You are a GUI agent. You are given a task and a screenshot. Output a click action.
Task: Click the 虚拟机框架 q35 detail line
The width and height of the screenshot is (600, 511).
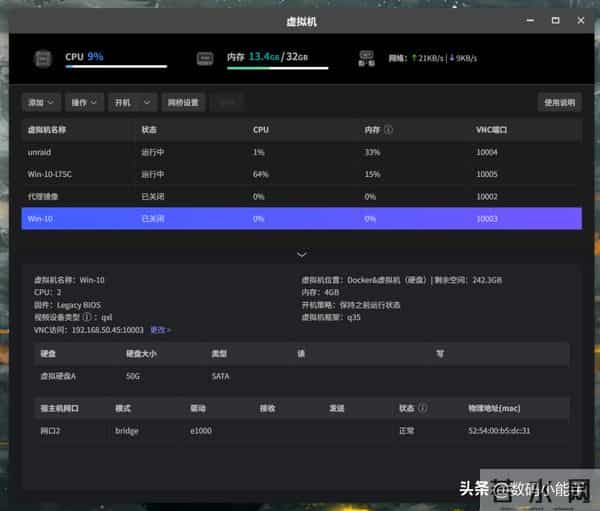pyautogui.click(x=331, y=317)
